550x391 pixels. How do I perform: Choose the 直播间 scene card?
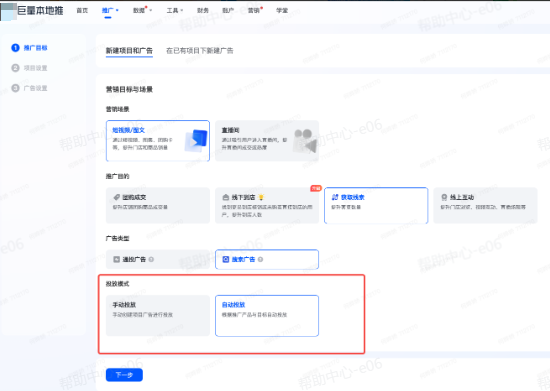267,141
